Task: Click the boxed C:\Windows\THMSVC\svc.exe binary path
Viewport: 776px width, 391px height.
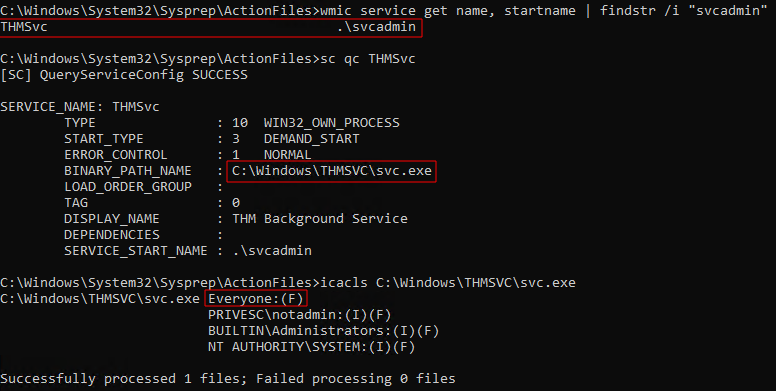Action: click(332, 171)
